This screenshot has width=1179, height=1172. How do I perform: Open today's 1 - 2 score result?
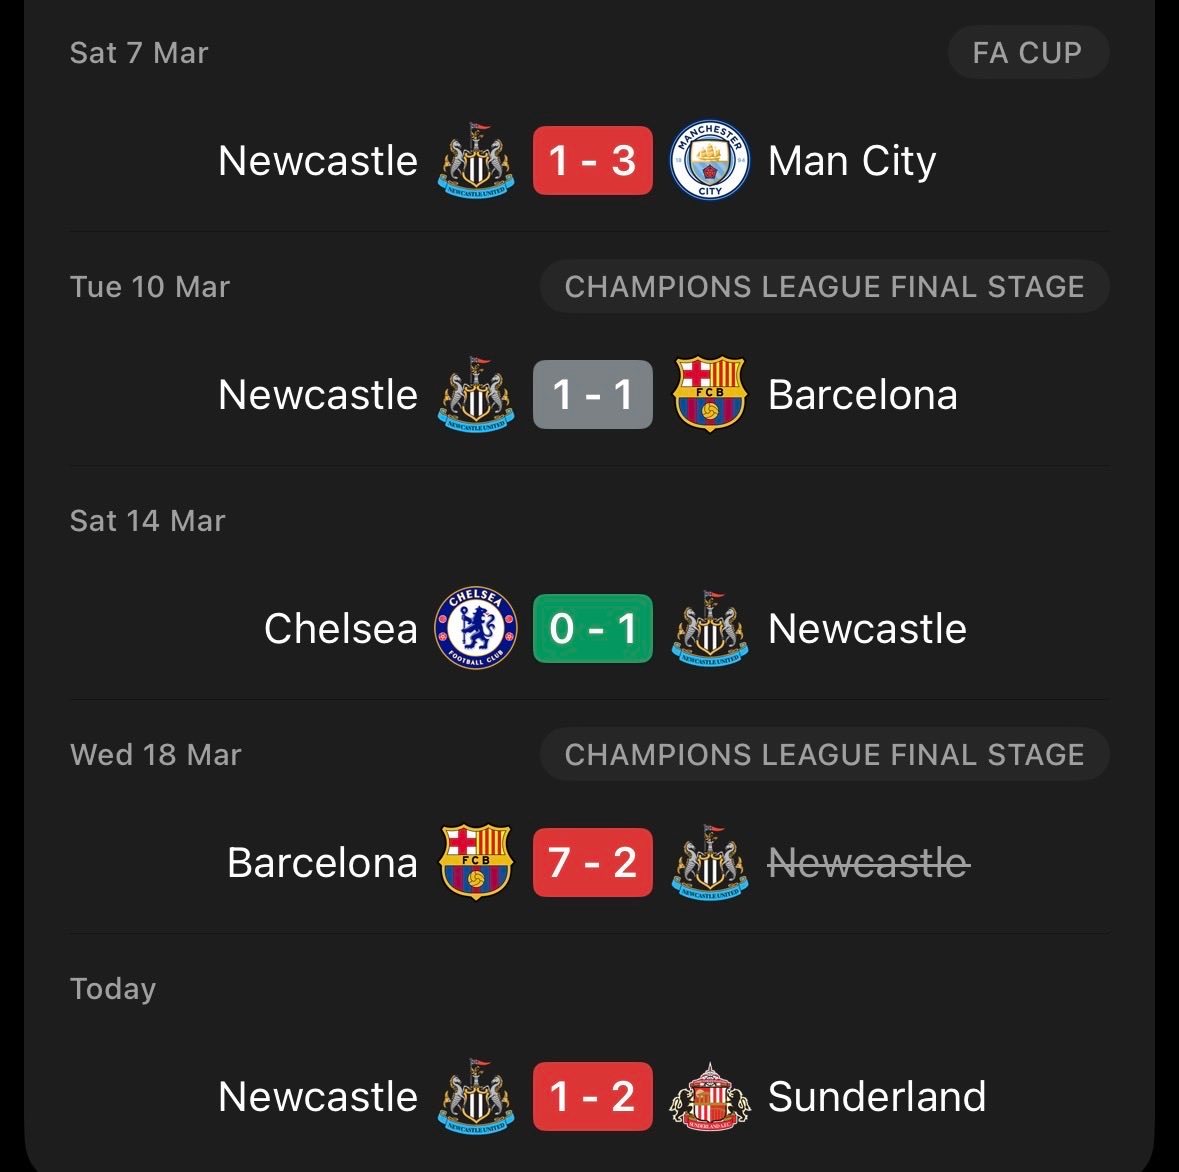tap(592, 1096)
